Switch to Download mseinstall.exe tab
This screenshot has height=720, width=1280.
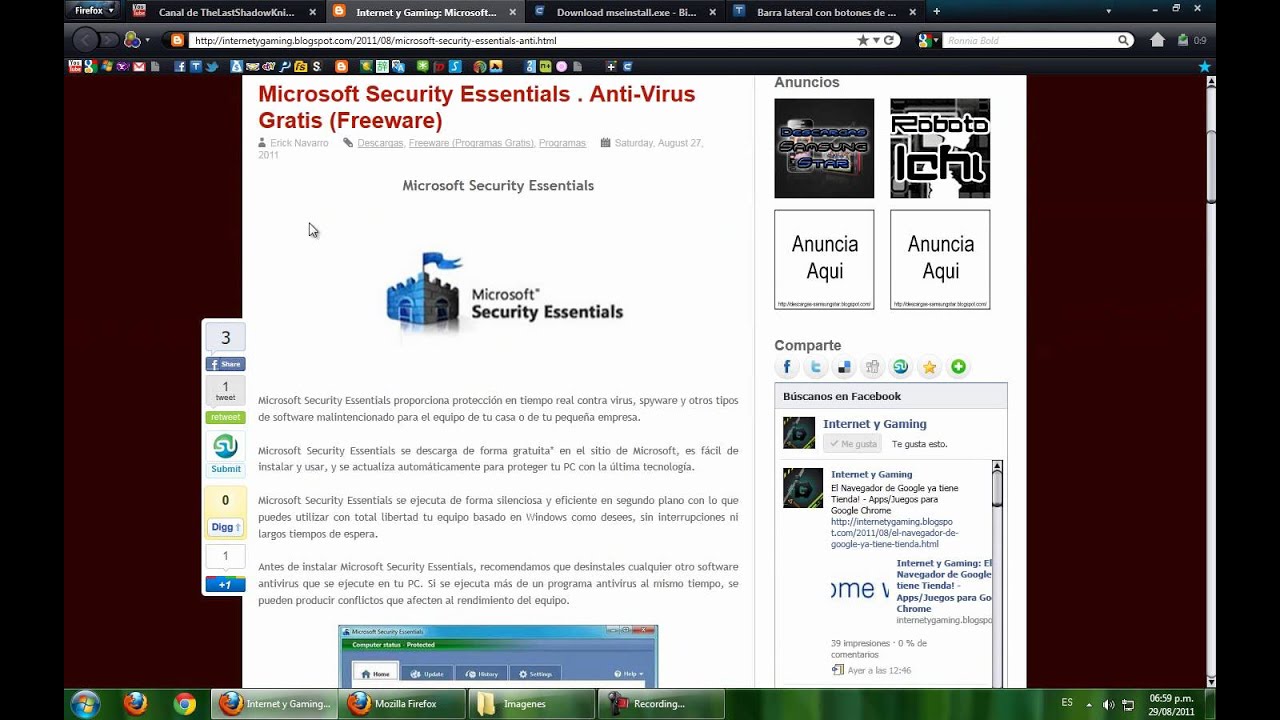point(625,12)
